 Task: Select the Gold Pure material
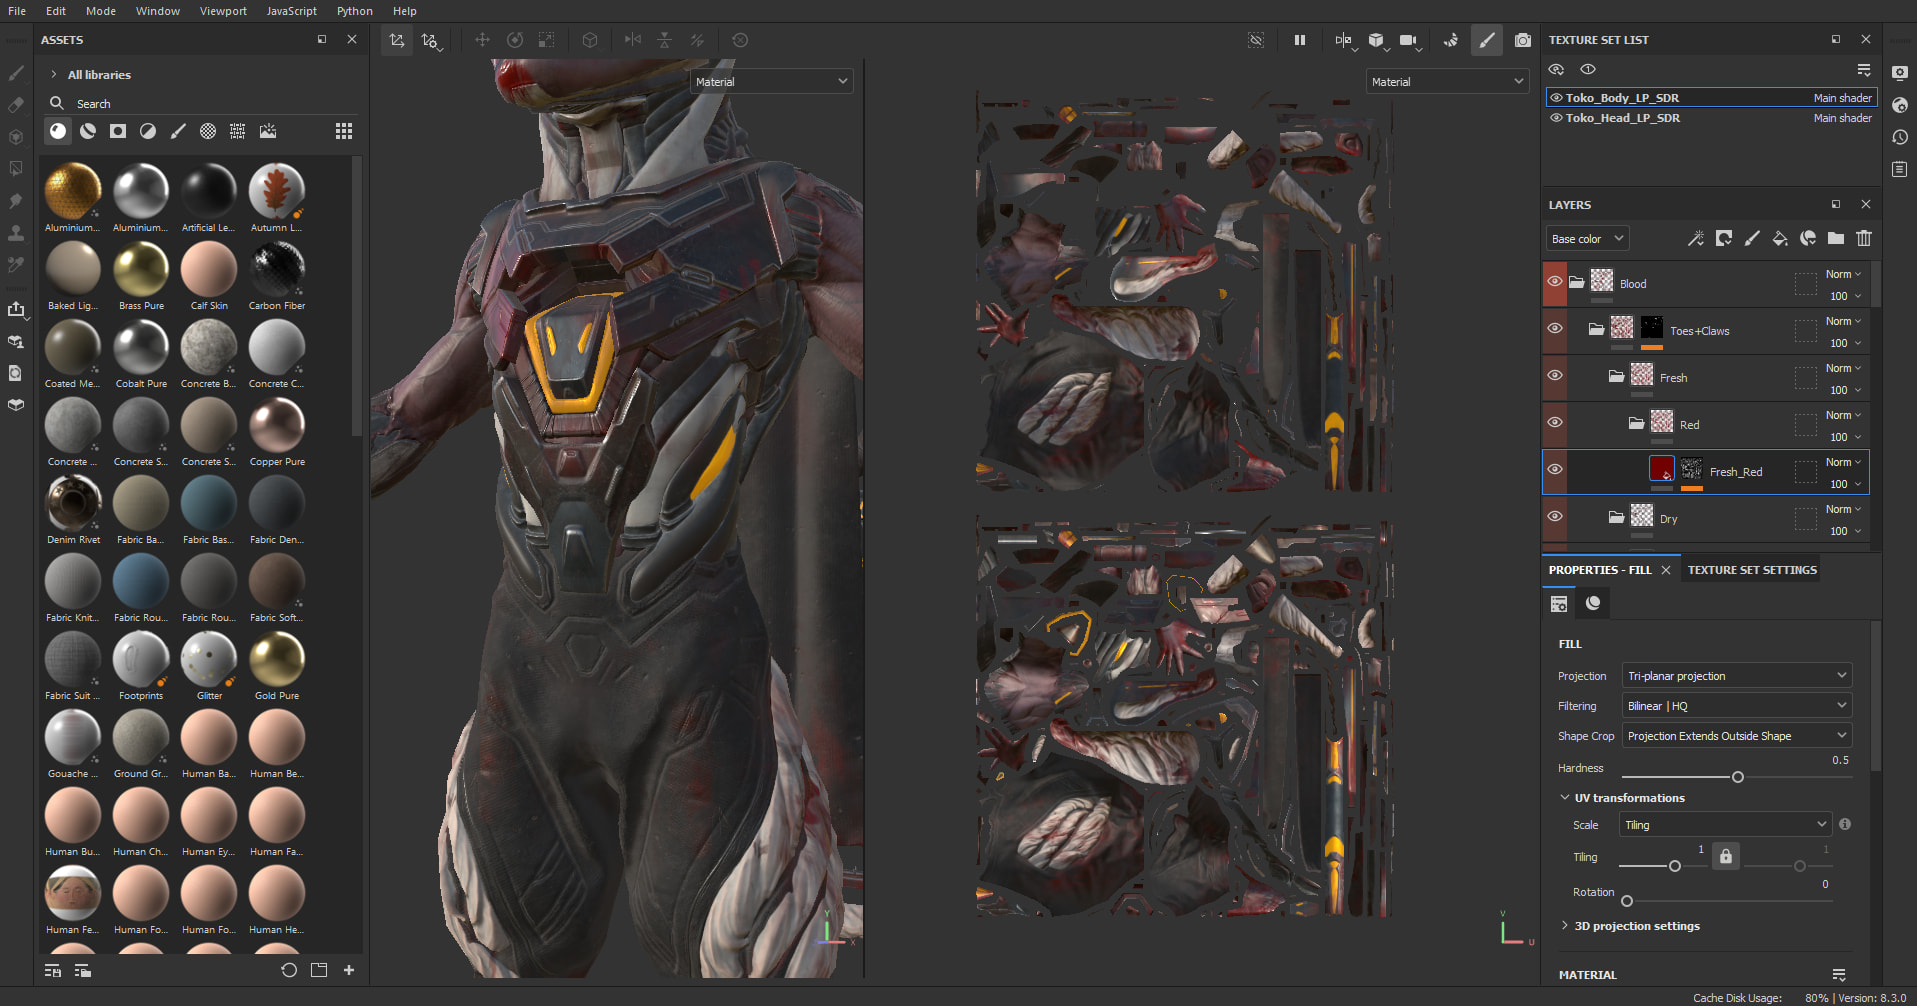point(277,660)
